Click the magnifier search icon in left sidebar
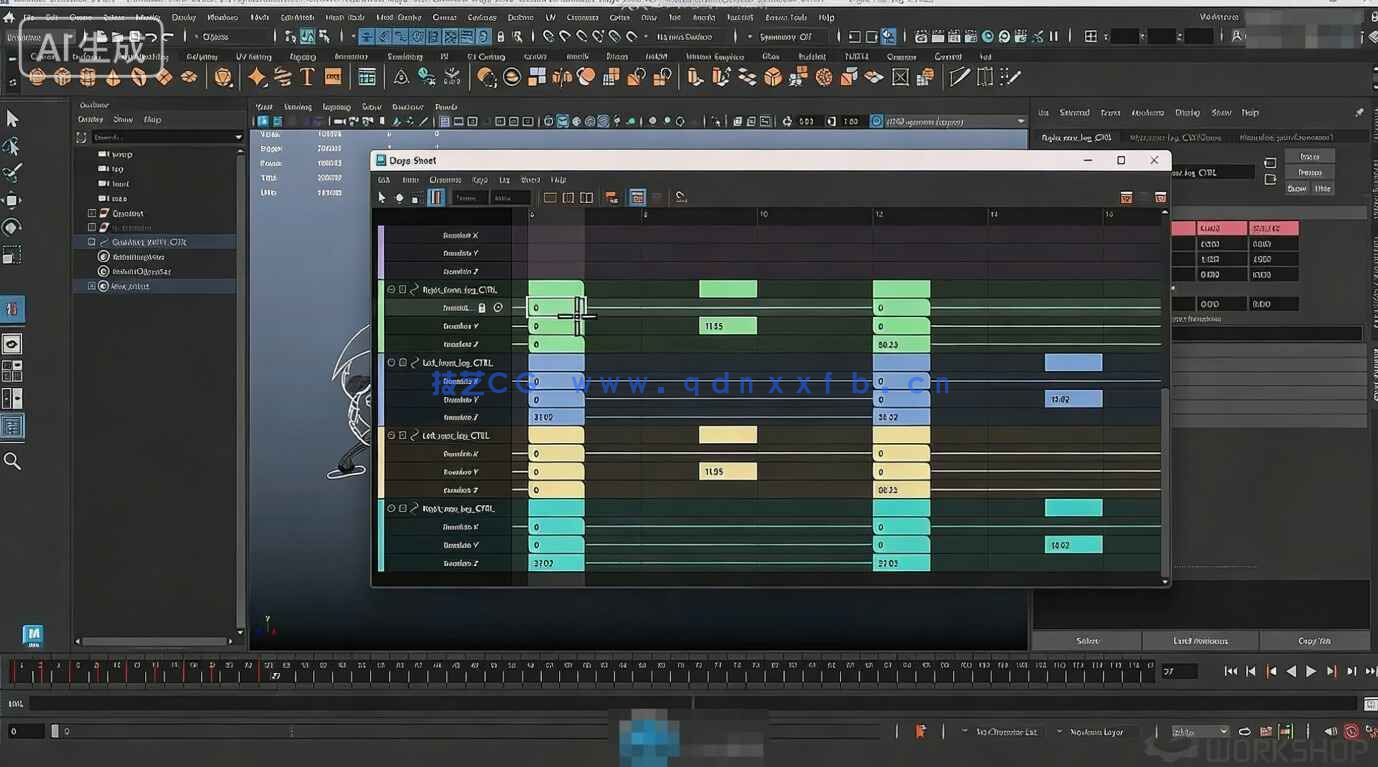This screenshot has width=1378, height=767. pyautogui.click(x=12, y=461)
